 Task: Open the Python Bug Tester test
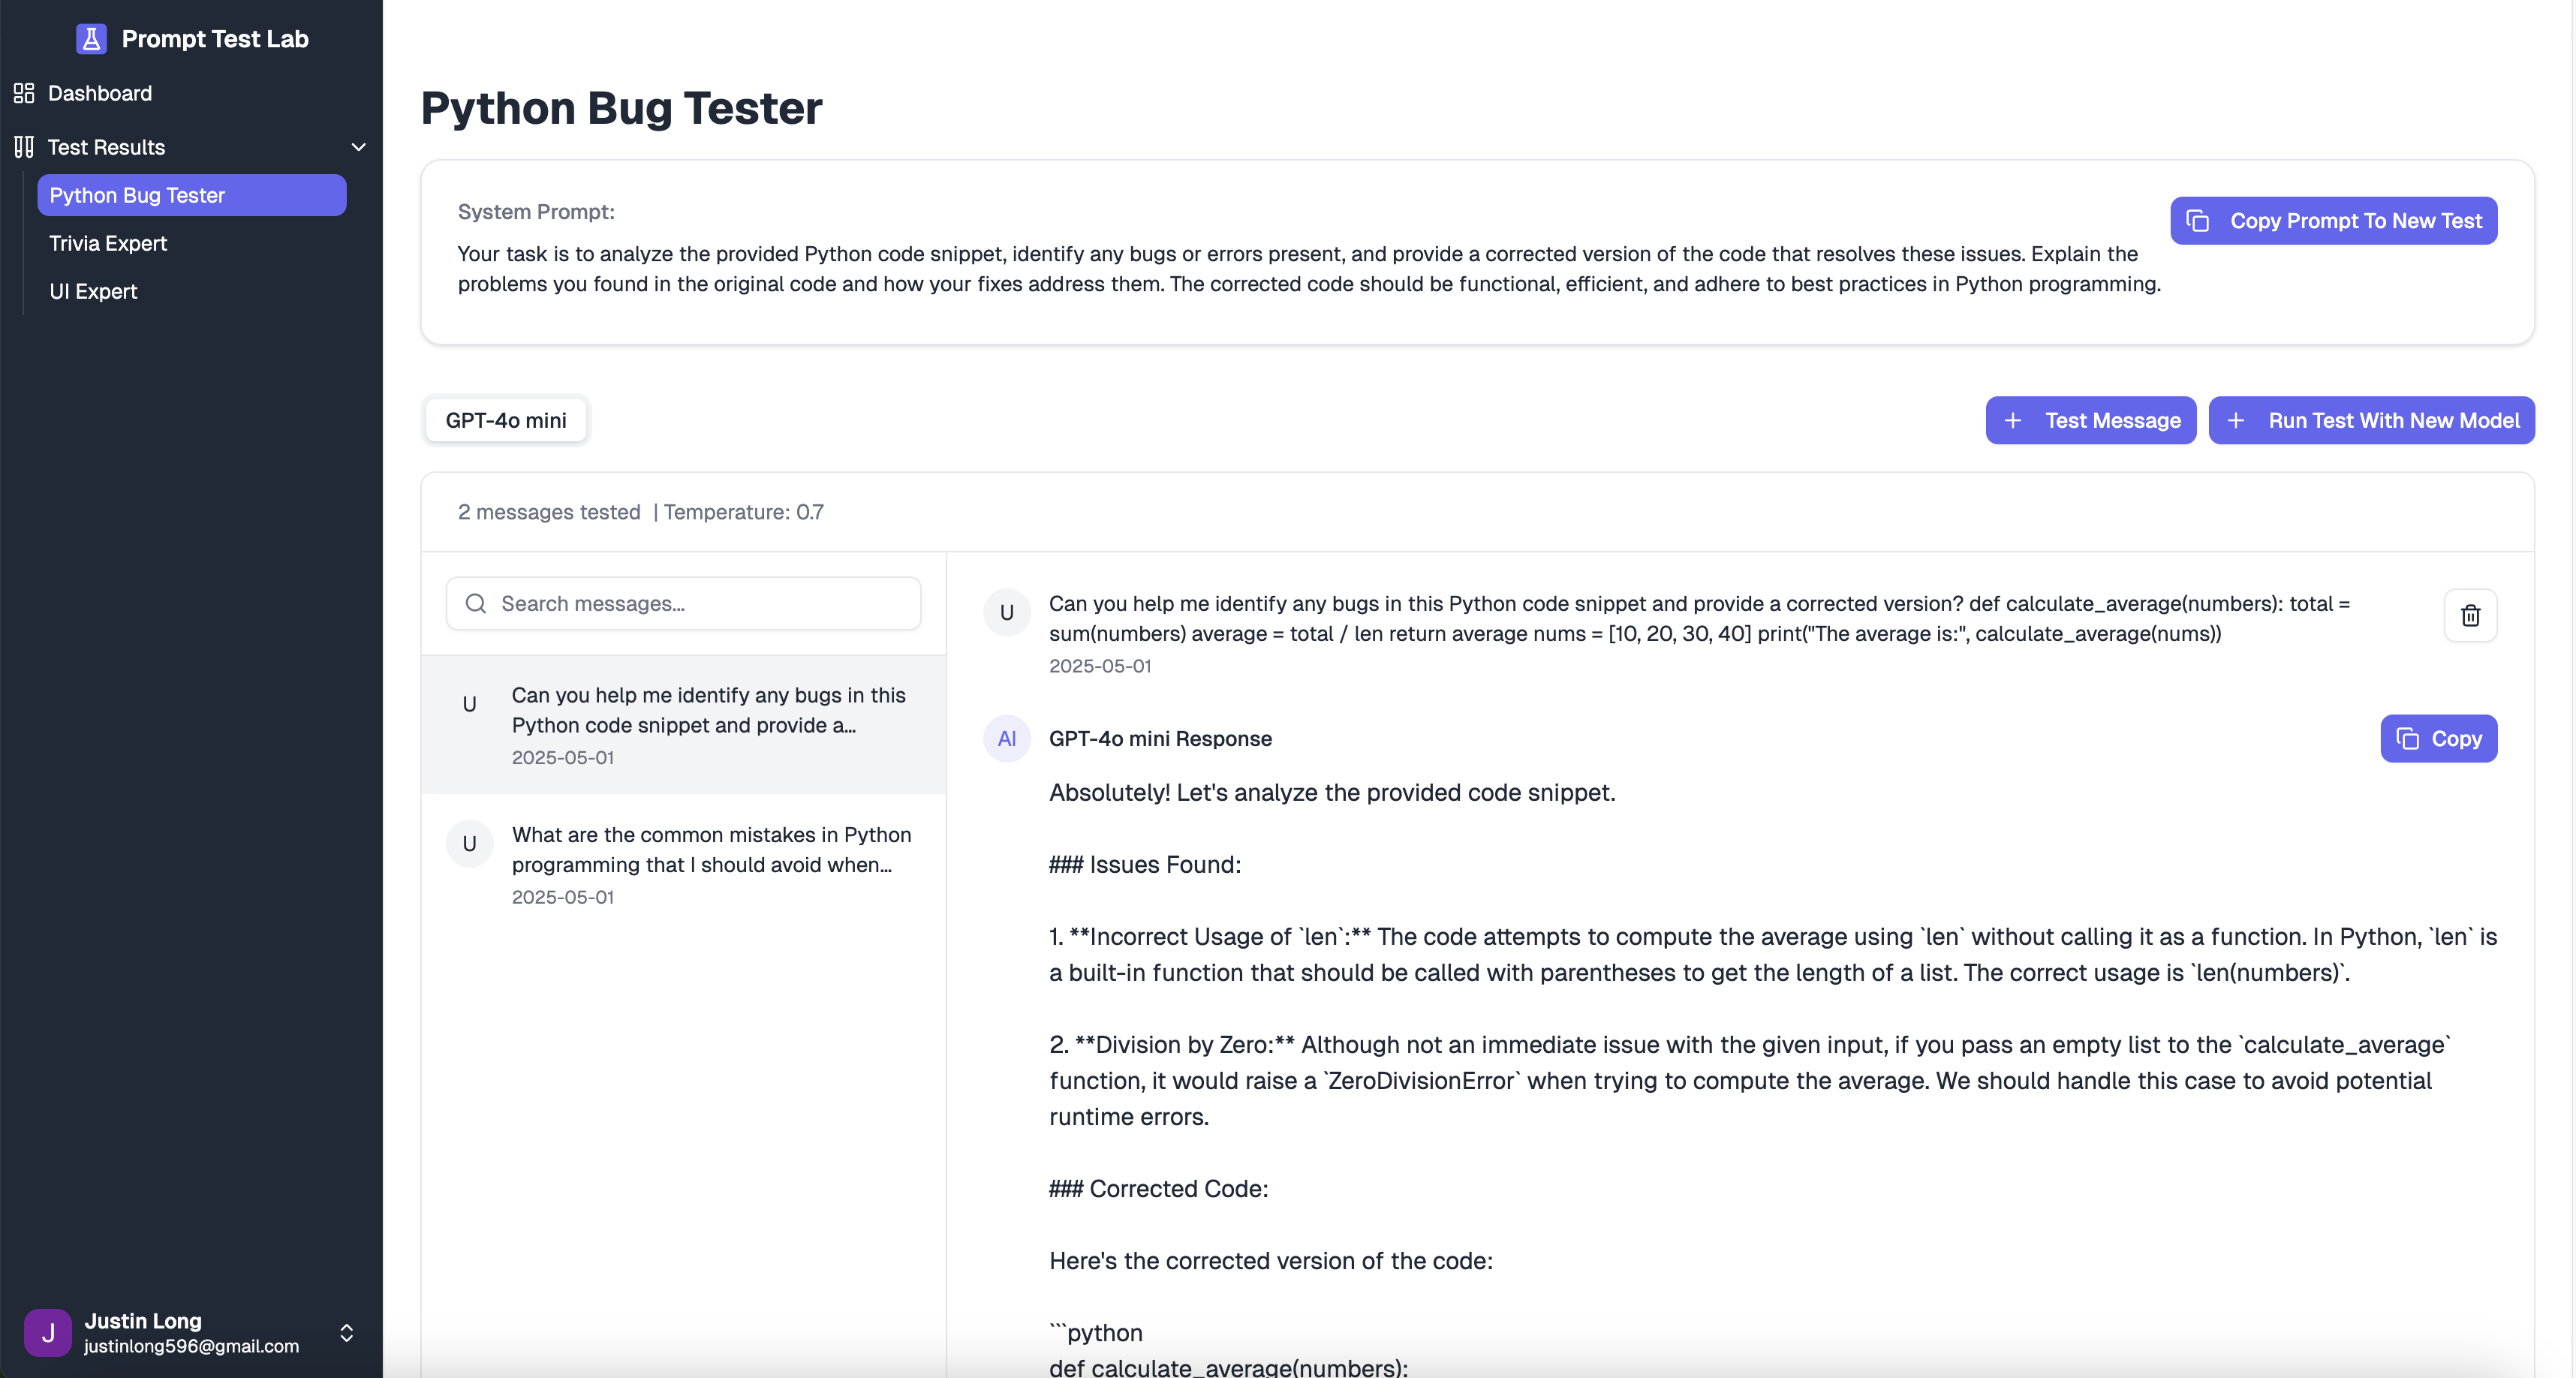click(191, 195)
